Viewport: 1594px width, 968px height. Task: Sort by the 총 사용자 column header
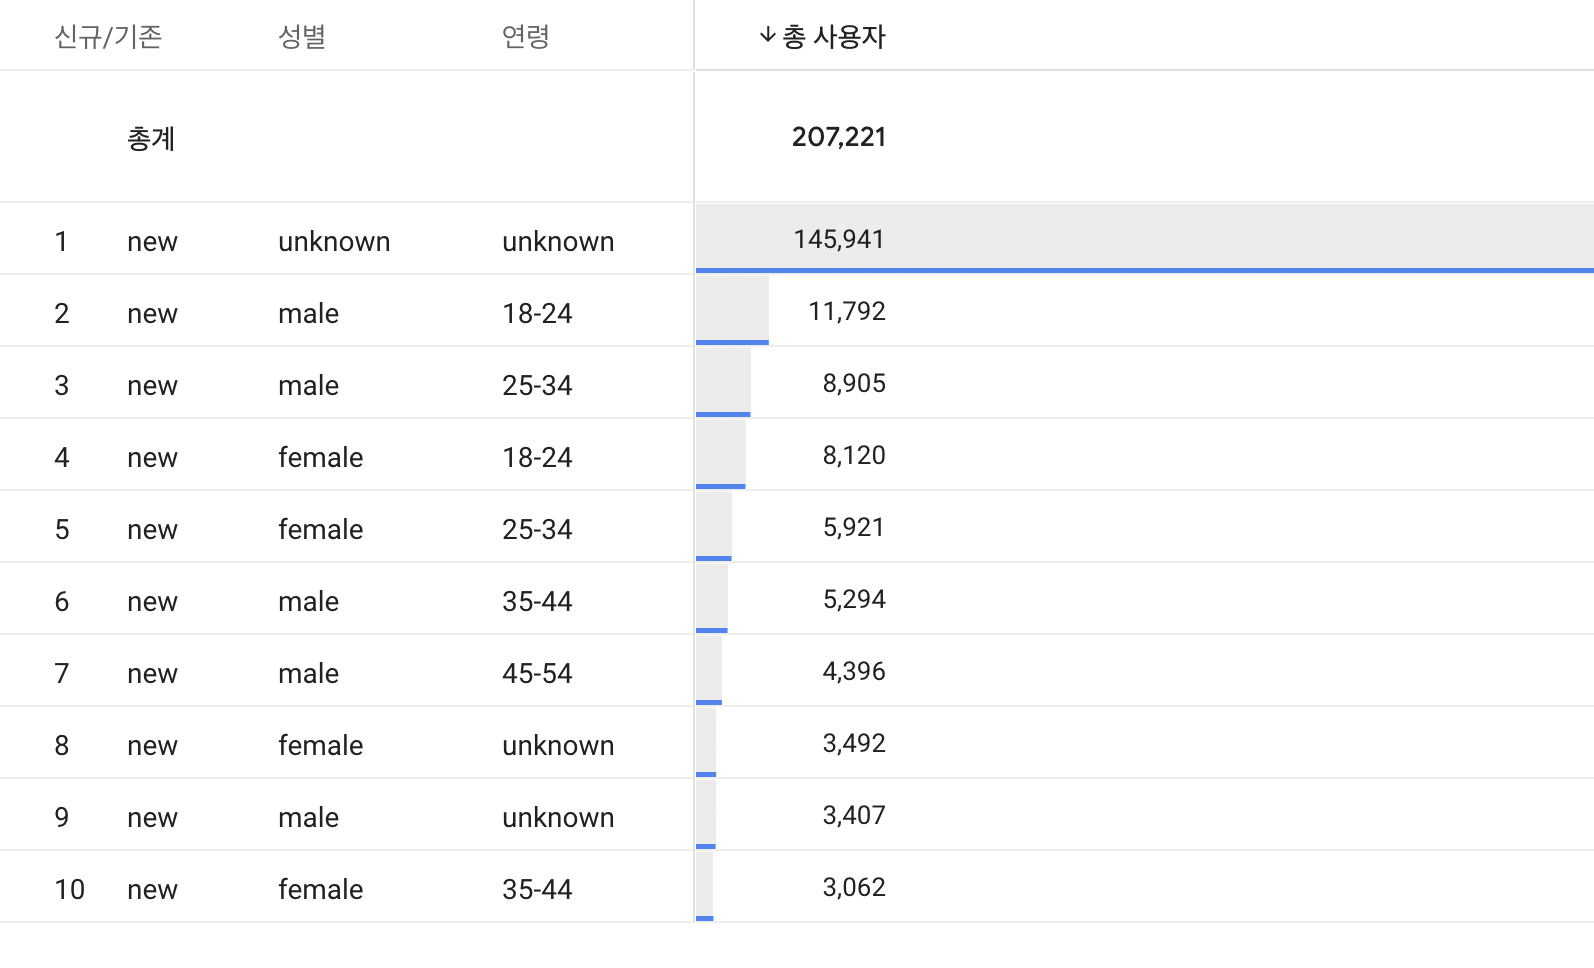[x=834, y=37]
